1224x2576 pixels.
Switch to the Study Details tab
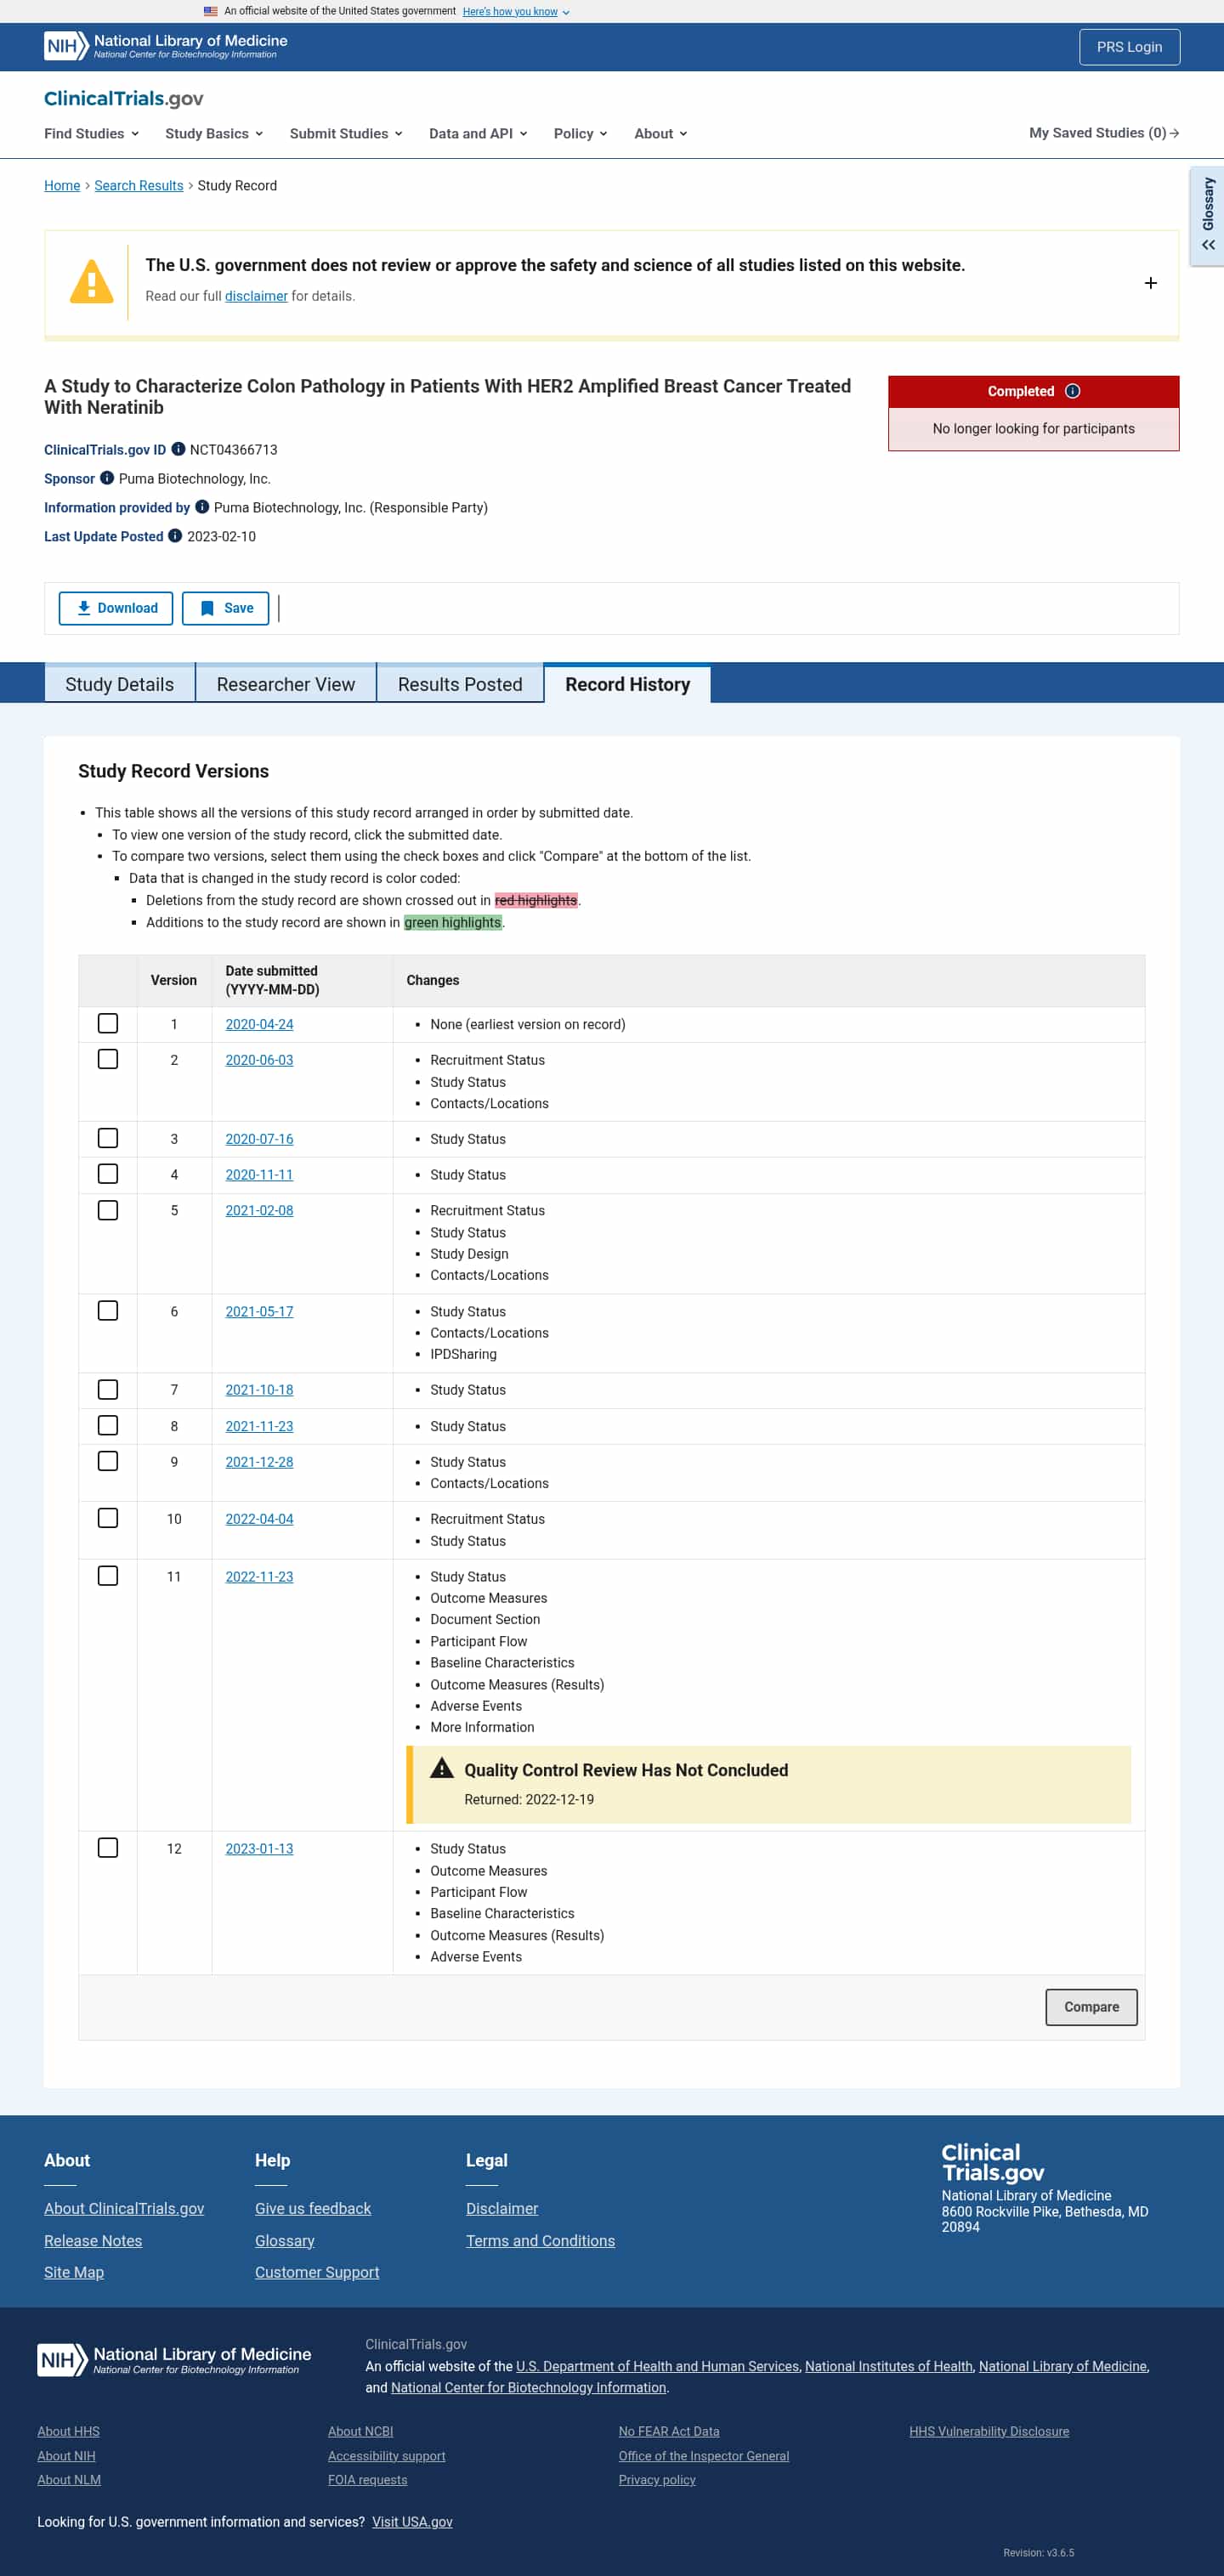click(x=120, y=684)
